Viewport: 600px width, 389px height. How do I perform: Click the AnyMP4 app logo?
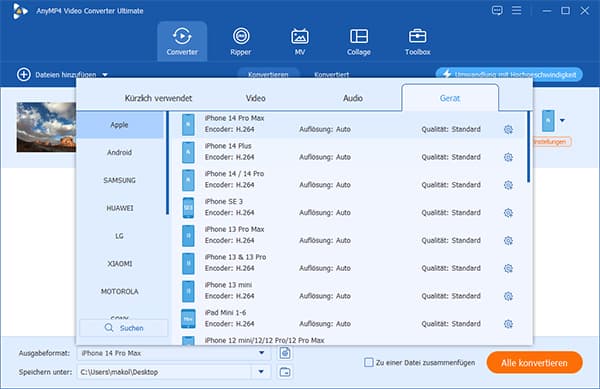20,11
